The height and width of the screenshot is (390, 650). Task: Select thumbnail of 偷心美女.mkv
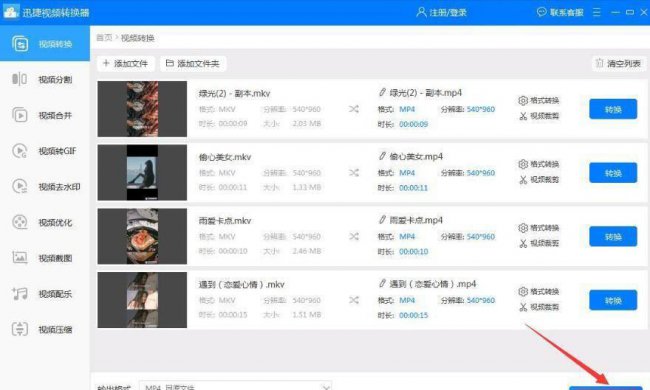point(142,172)
